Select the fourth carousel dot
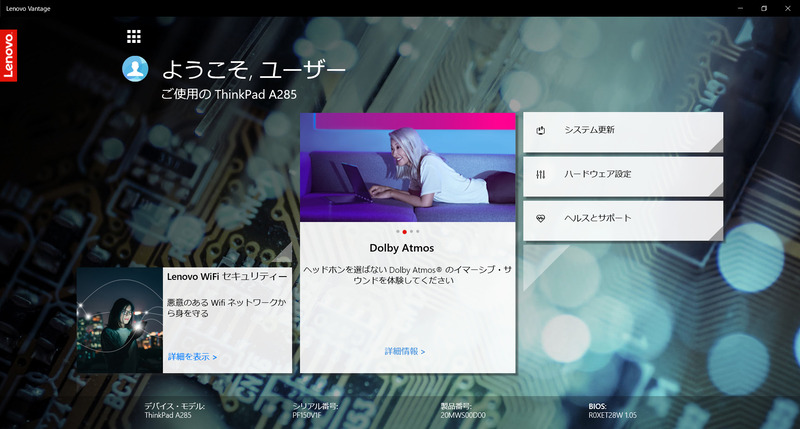Screen dimensions: 800x429 (418, 232)
